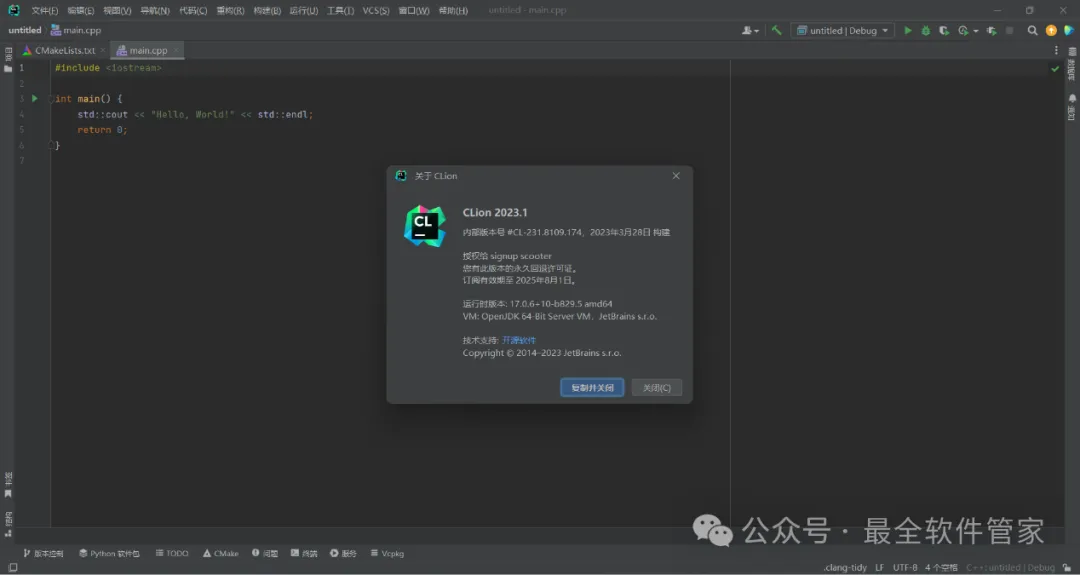Open the JetBrains Toolbox colorful icon
This screenshot has height=575, width=1080.
coord(1069,30)
